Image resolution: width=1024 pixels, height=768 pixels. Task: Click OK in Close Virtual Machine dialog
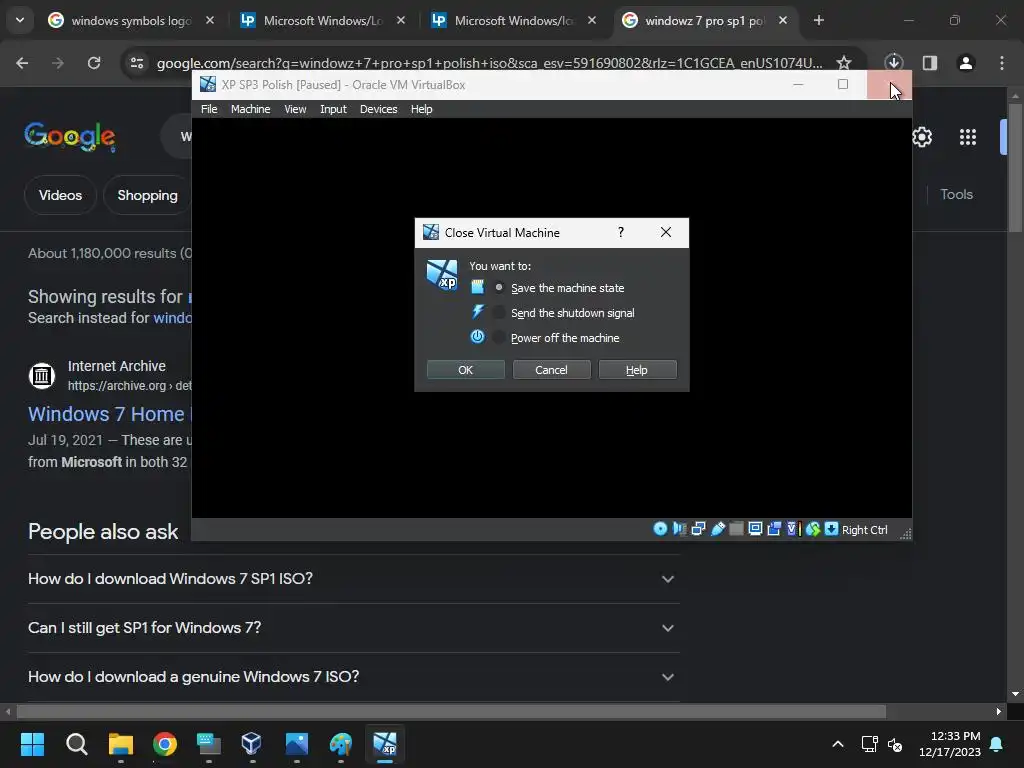coord(466,370)
